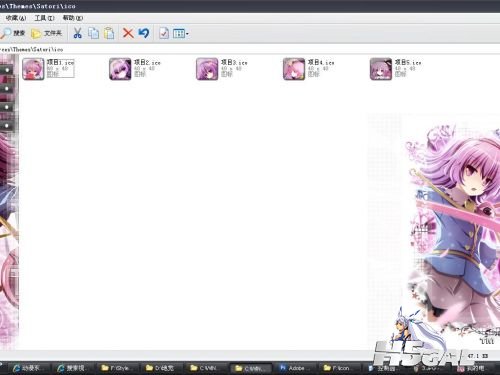Image resolution: width=500 pixels, height=375 pixels.
Task: Open the 工具(T) tools menu
Action: point(44,18)
